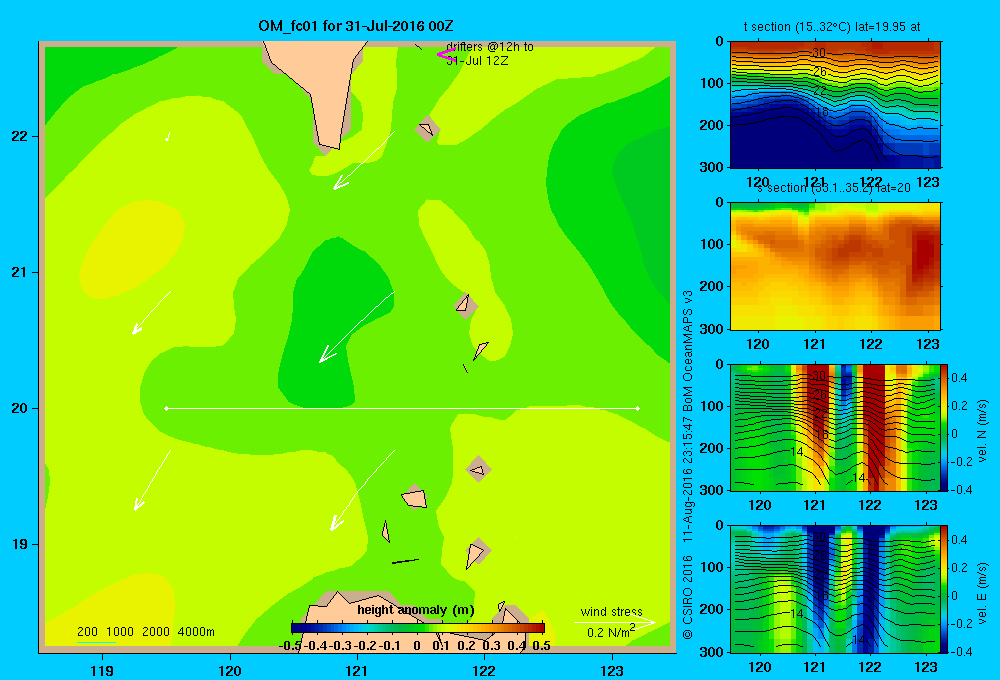The height and width of the screenshot is (680, 1000).
Task: Click the southern tip of Taiwan landmass
Action: tap(330, 145)
